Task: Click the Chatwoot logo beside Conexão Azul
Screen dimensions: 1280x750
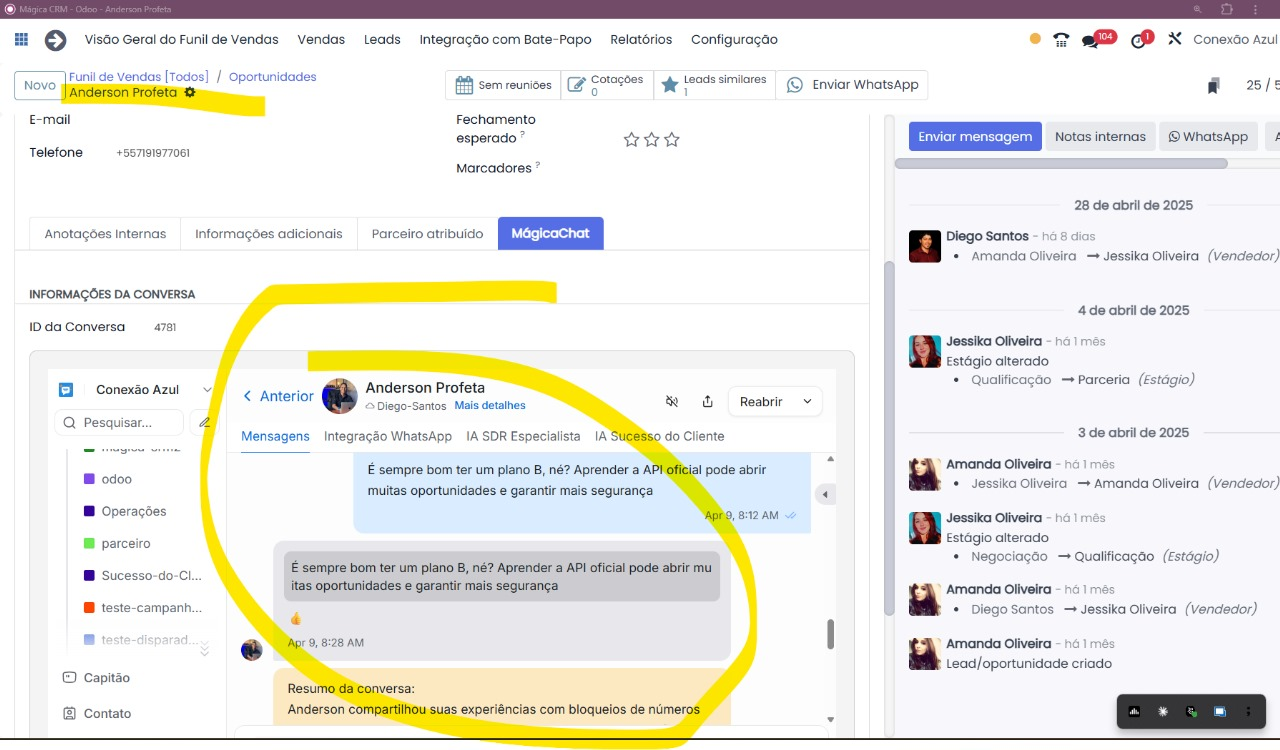Action: 66,390
